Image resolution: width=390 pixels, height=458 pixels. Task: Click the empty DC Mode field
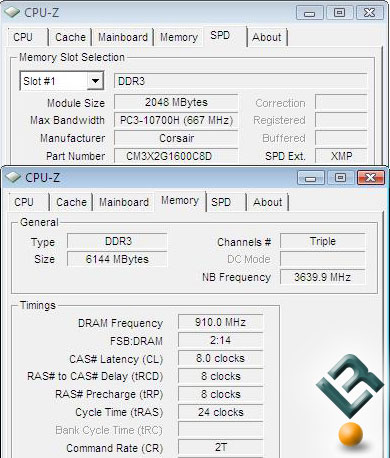(x=323, y=259)
